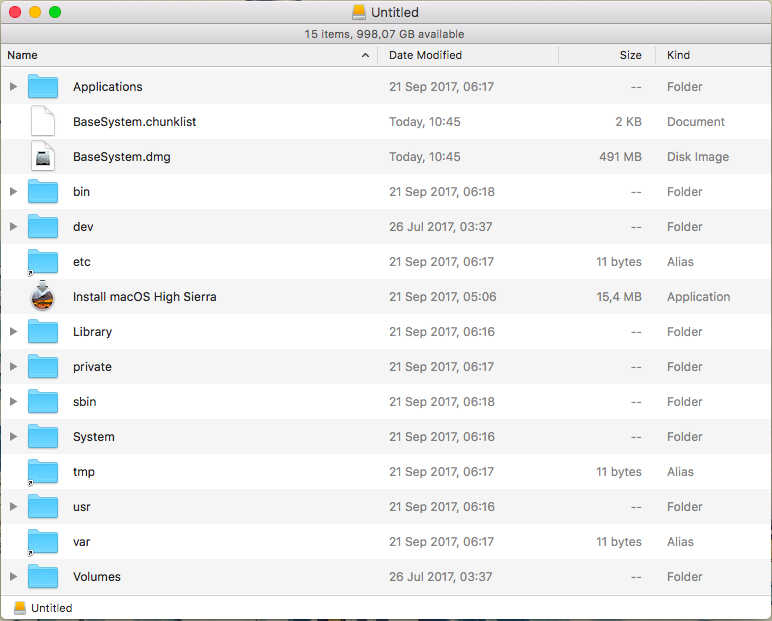
Task: Click the 'Volumes' folder name
Action: (x=97, y=577)
